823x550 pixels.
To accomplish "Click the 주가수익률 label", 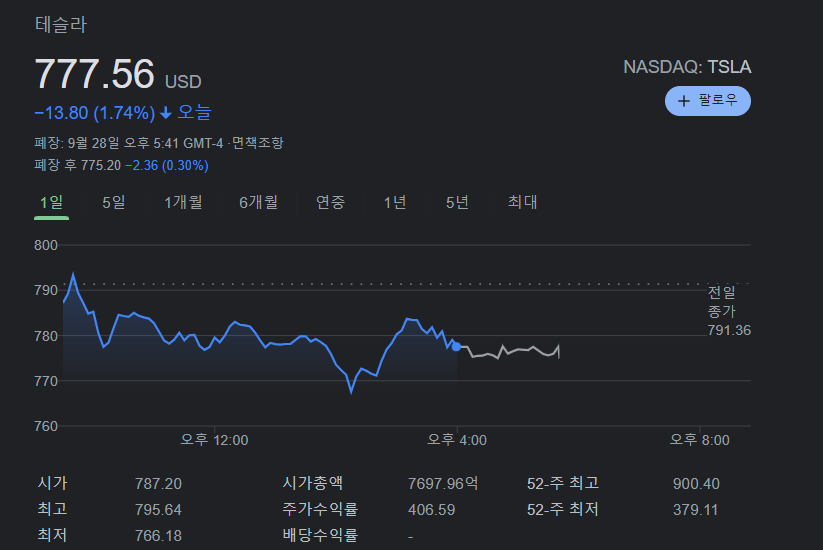I will tap(320, 509).
